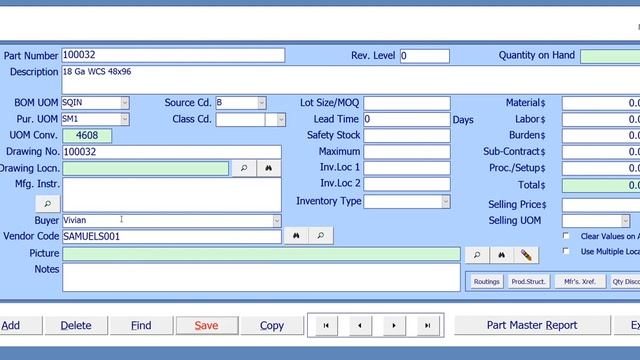Screen dimensions: 640x360
Task: Open the Mfr's. Xref. screen
Action: [580, 282]
